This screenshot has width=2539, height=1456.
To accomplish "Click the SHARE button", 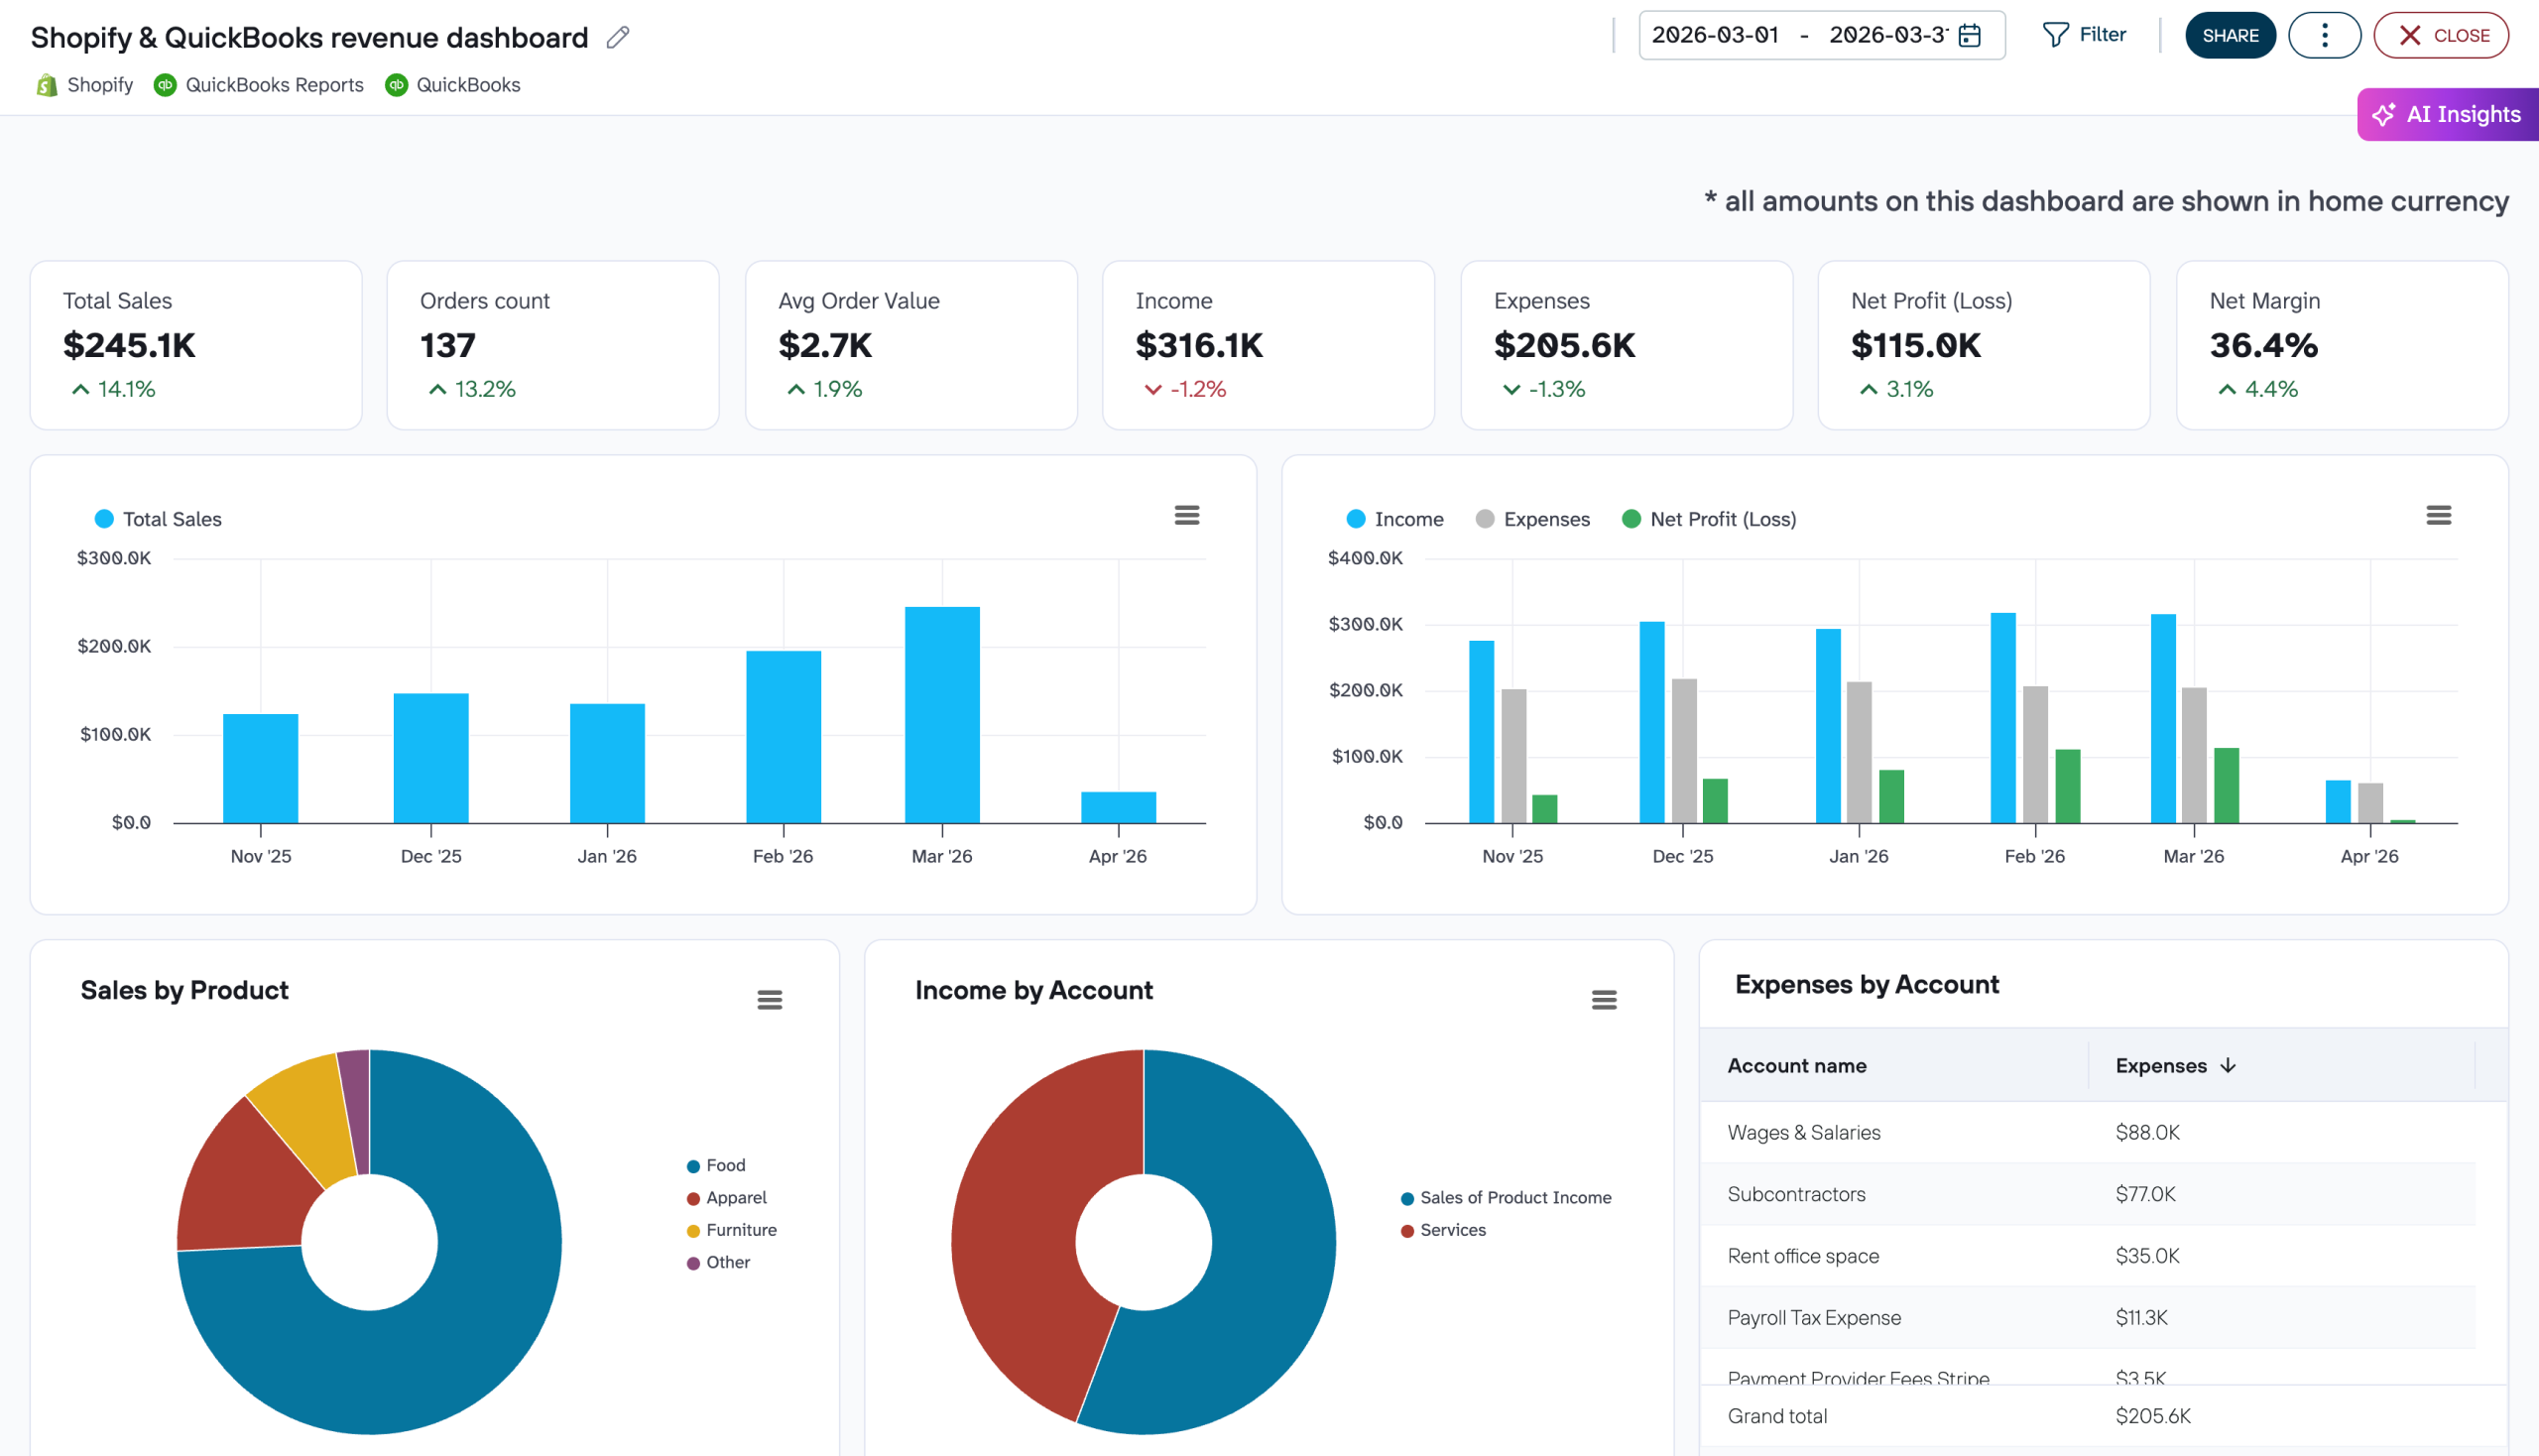I will click(x=2230, y=34).
